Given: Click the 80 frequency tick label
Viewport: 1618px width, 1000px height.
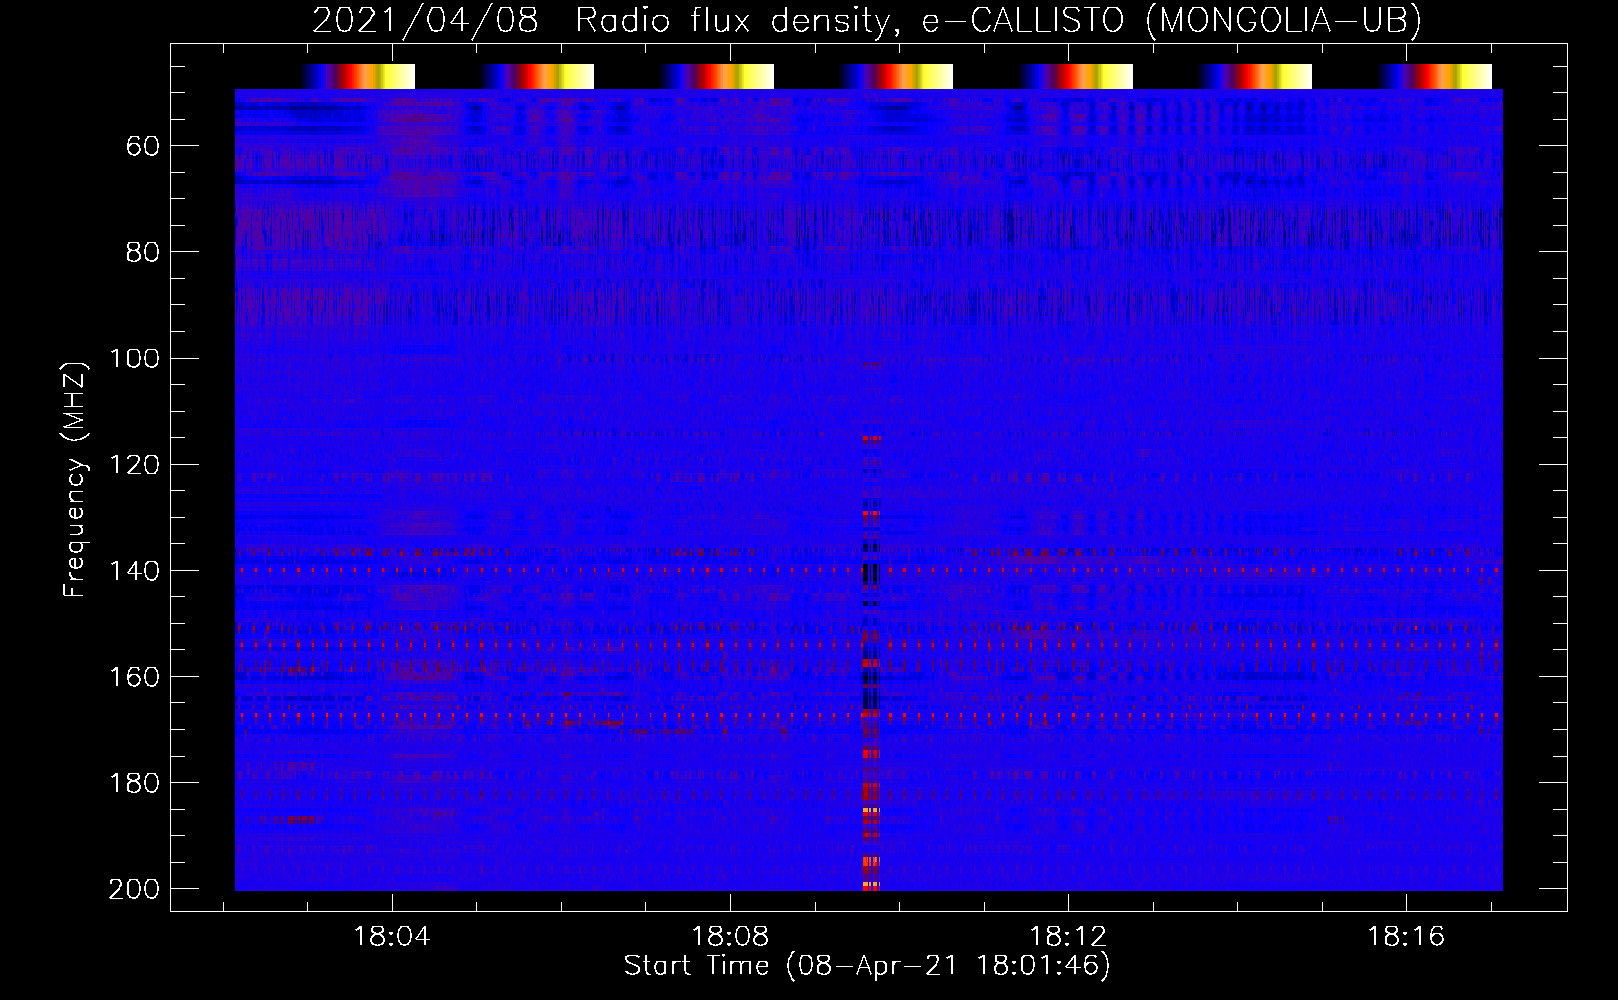Looking at the screenshot, I should point(142,252).
